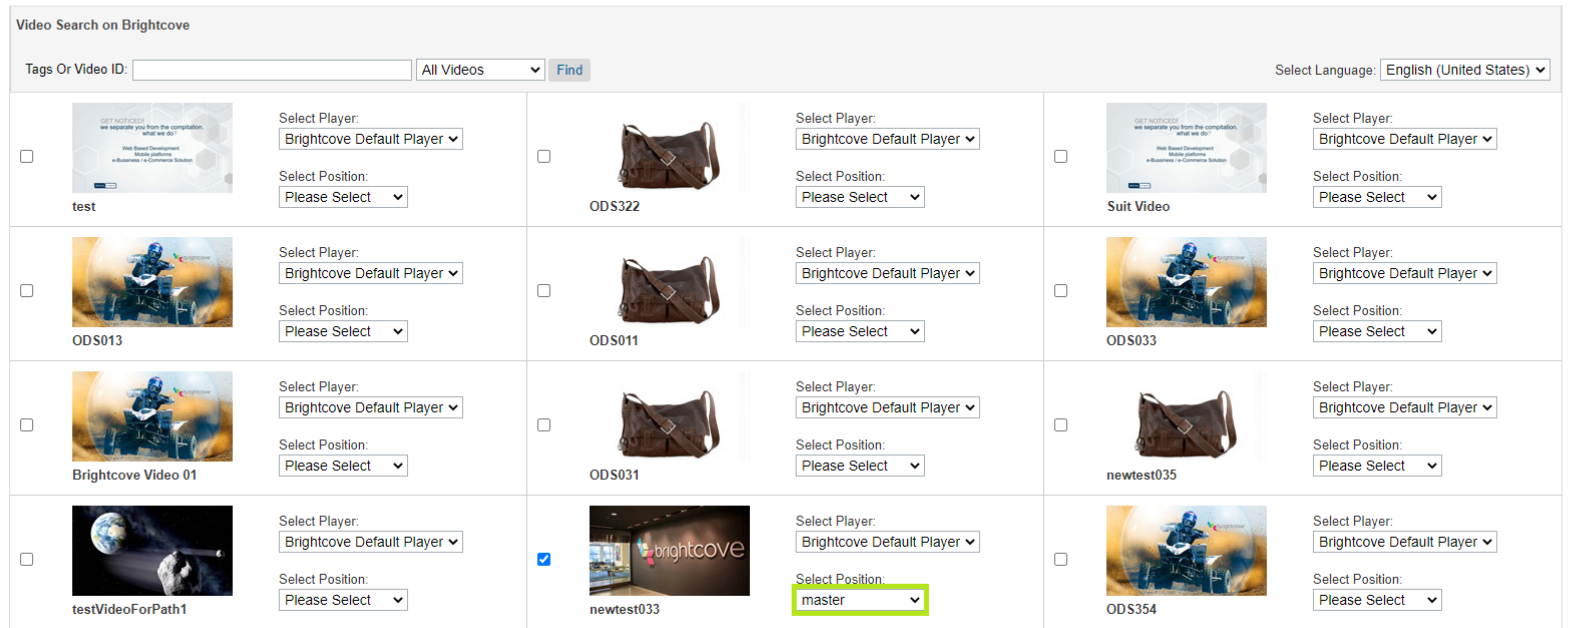Screen dimensions: 1572x628
Task: Open position dropdown for Suit Video
Action: click(x=1377, y=197)
